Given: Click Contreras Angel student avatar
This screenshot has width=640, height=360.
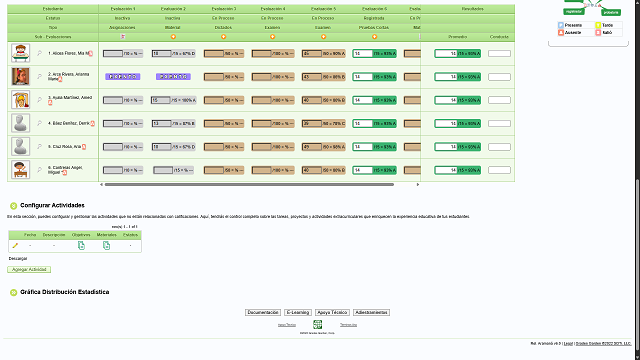Looking at the screenshot, I should [x=20, y=169].
